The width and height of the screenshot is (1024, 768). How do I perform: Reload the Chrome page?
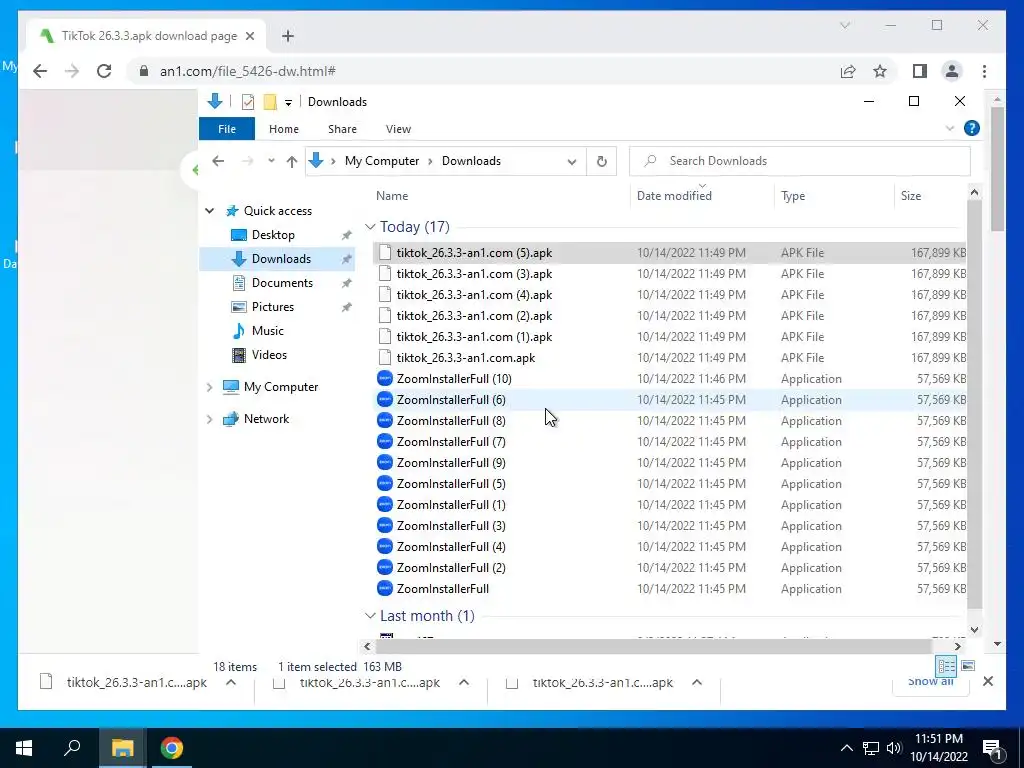(x=104, y=71)
